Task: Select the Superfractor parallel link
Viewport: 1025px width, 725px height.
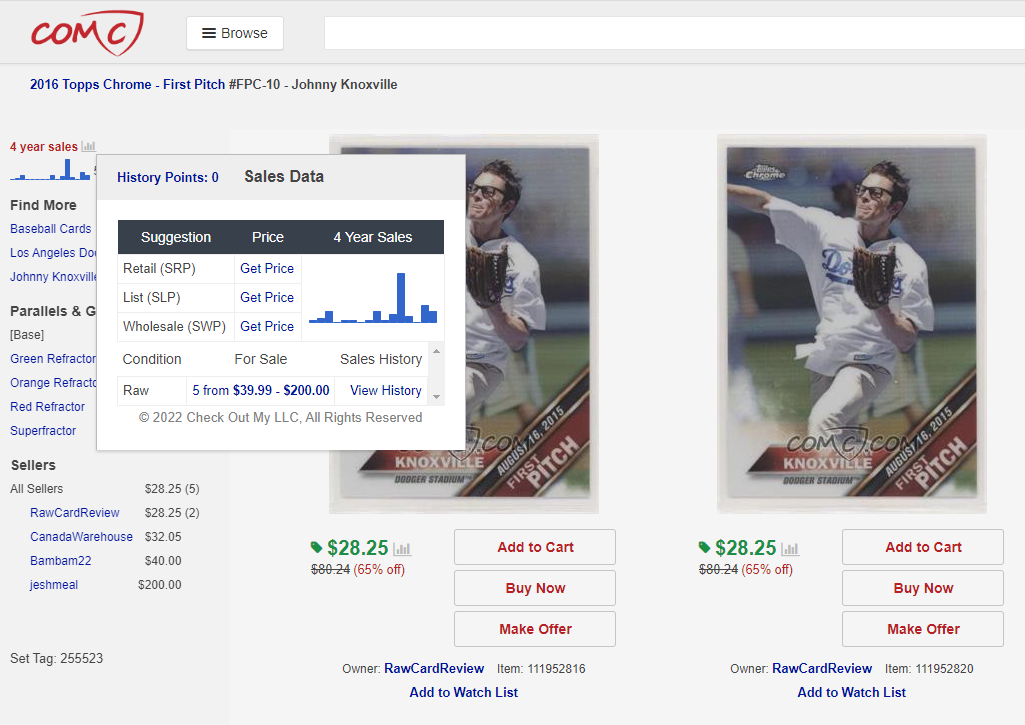Action: pyautogui.click(x=43, y=431)
